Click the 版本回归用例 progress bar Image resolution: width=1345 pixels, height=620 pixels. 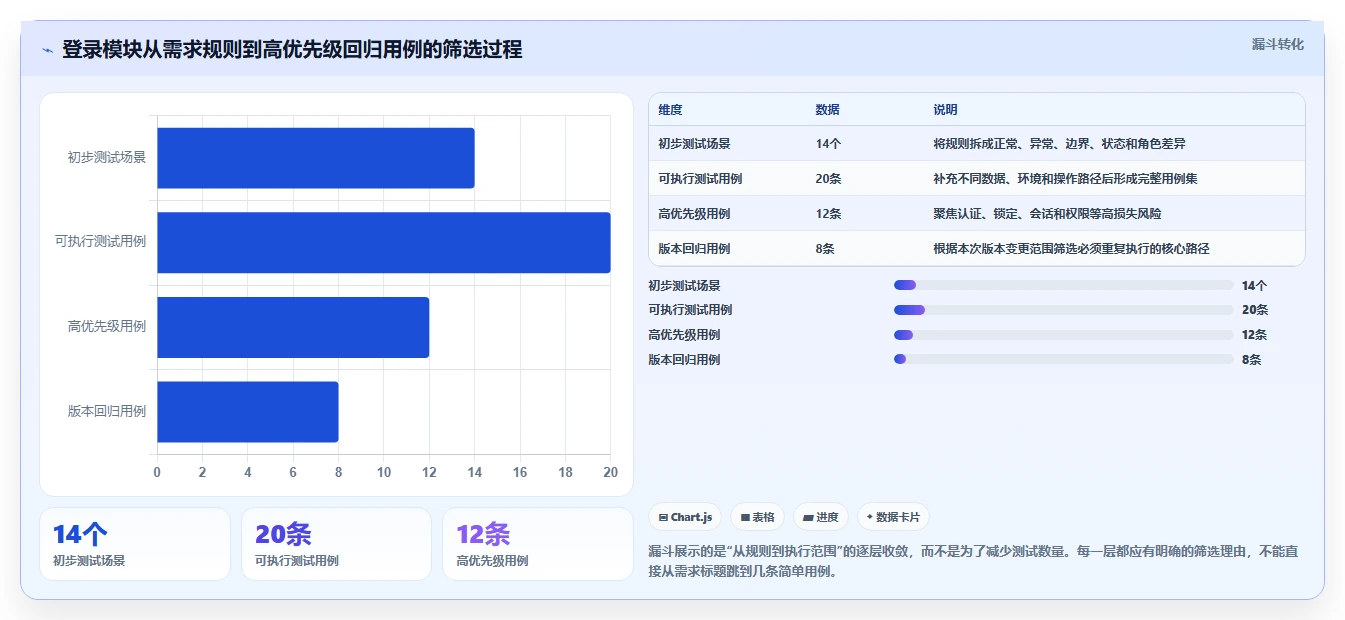pyautogui.click(x=1063, y=359)
